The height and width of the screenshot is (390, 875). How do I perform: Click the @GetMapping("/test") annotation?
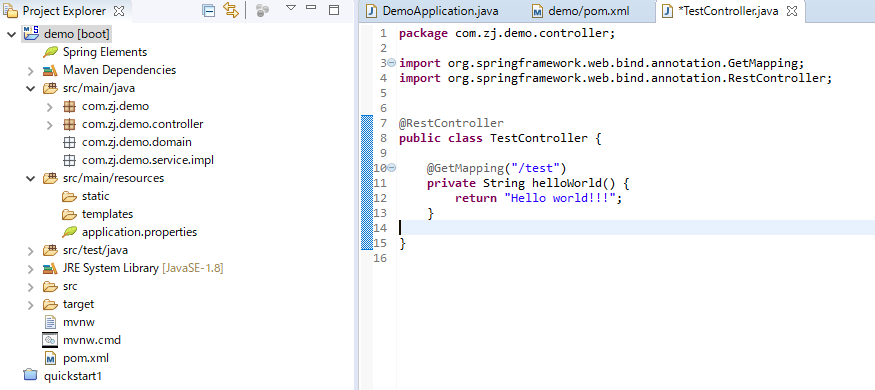point(497,167)
